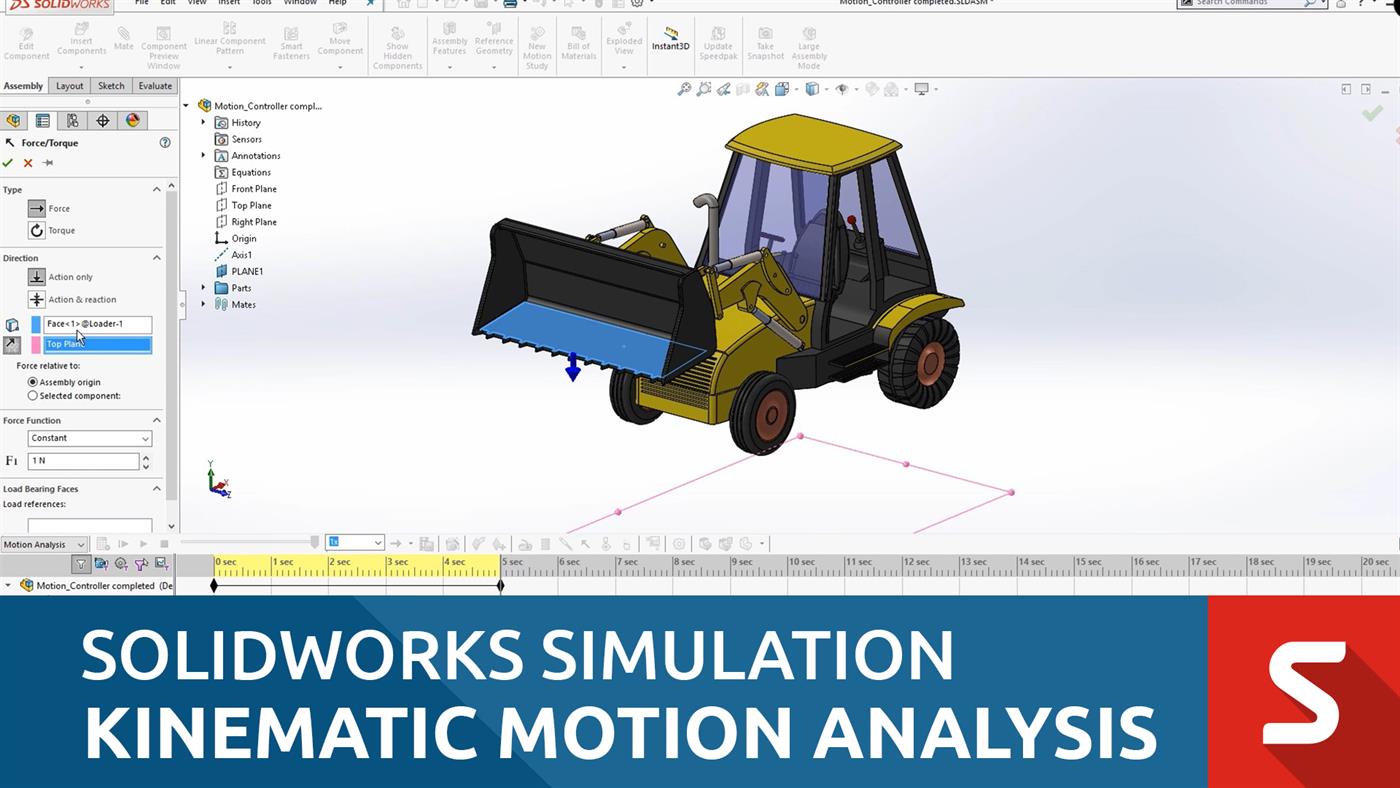
Task: Cancel the Force/Torque command
Action: click(27, 163)
